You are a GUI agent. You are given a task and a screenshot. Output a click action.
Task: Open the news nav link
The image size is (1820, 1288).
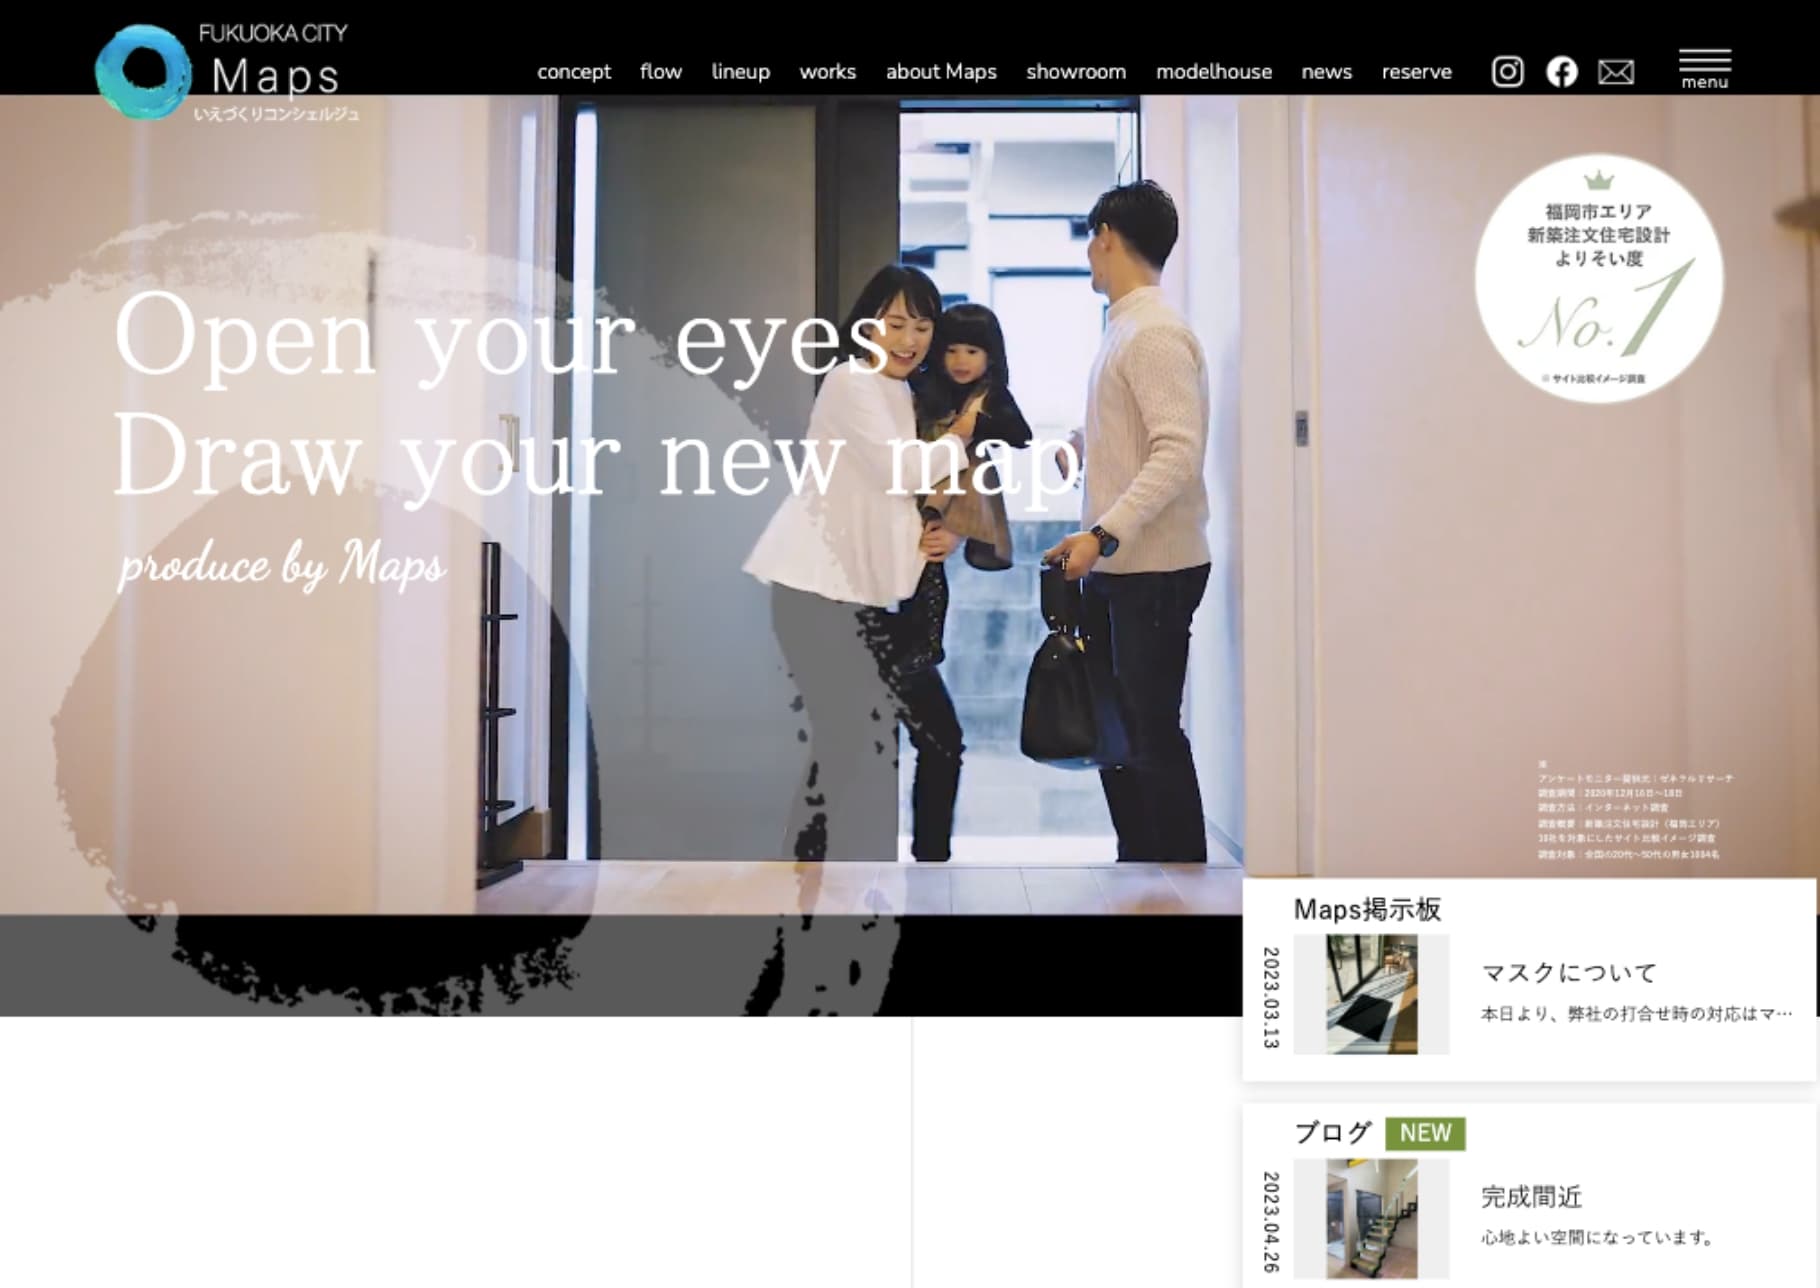click(1326, 72)
